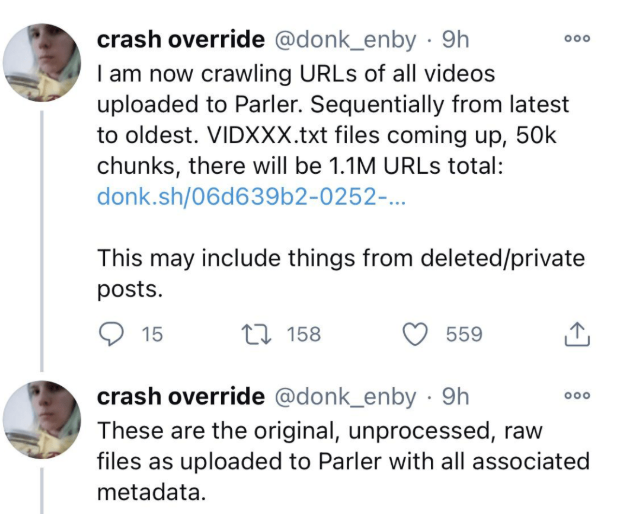Image resolution: width=625 pixels, height=514 pixels.
Task: Like the first tweet with heart icon
Action: (x=414, y=335)
